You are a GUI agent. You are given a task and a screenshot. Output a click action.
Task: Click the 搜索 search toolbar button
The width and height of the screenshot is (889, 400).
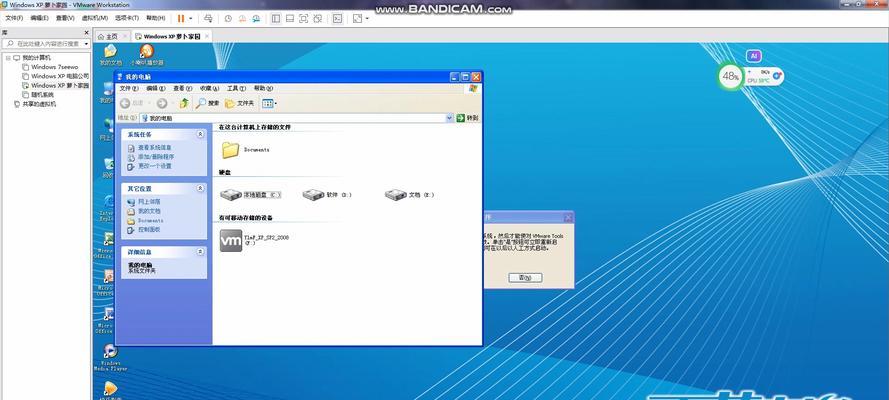tap(208, 103)
